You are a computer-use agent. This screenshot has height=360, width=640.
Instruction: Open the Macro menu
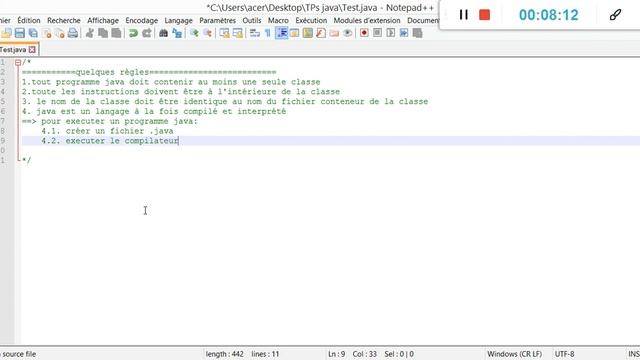[x=278, y=20]
